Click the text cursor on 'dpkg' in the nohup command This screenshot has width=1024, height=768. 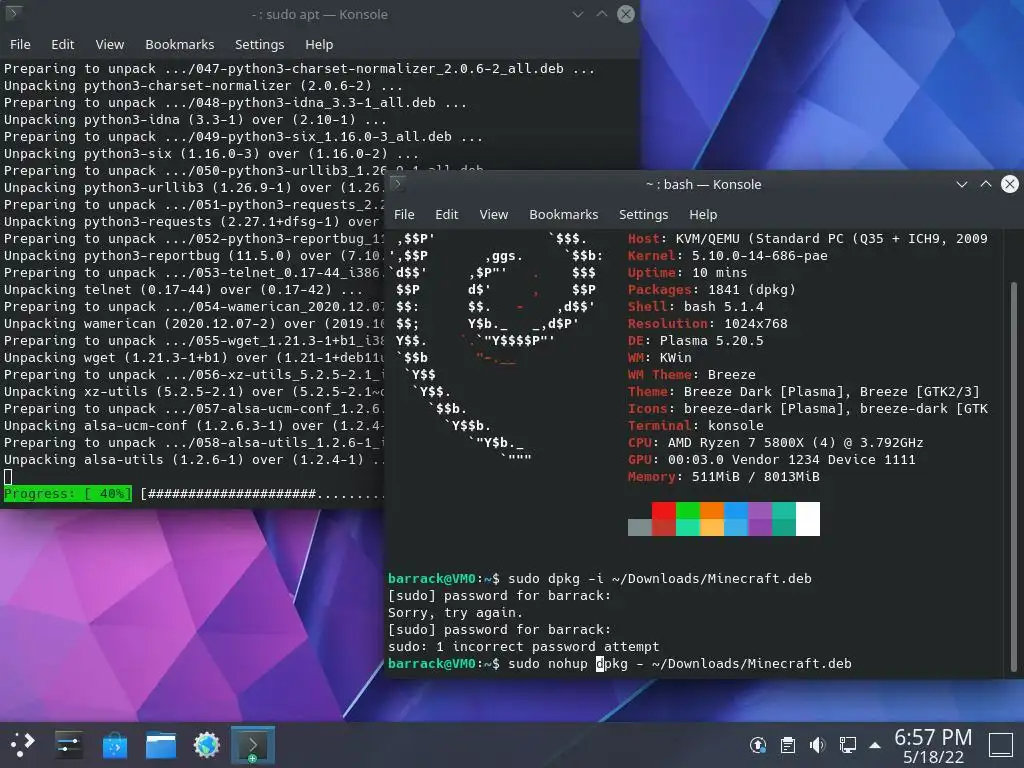[x=600, y=664]
